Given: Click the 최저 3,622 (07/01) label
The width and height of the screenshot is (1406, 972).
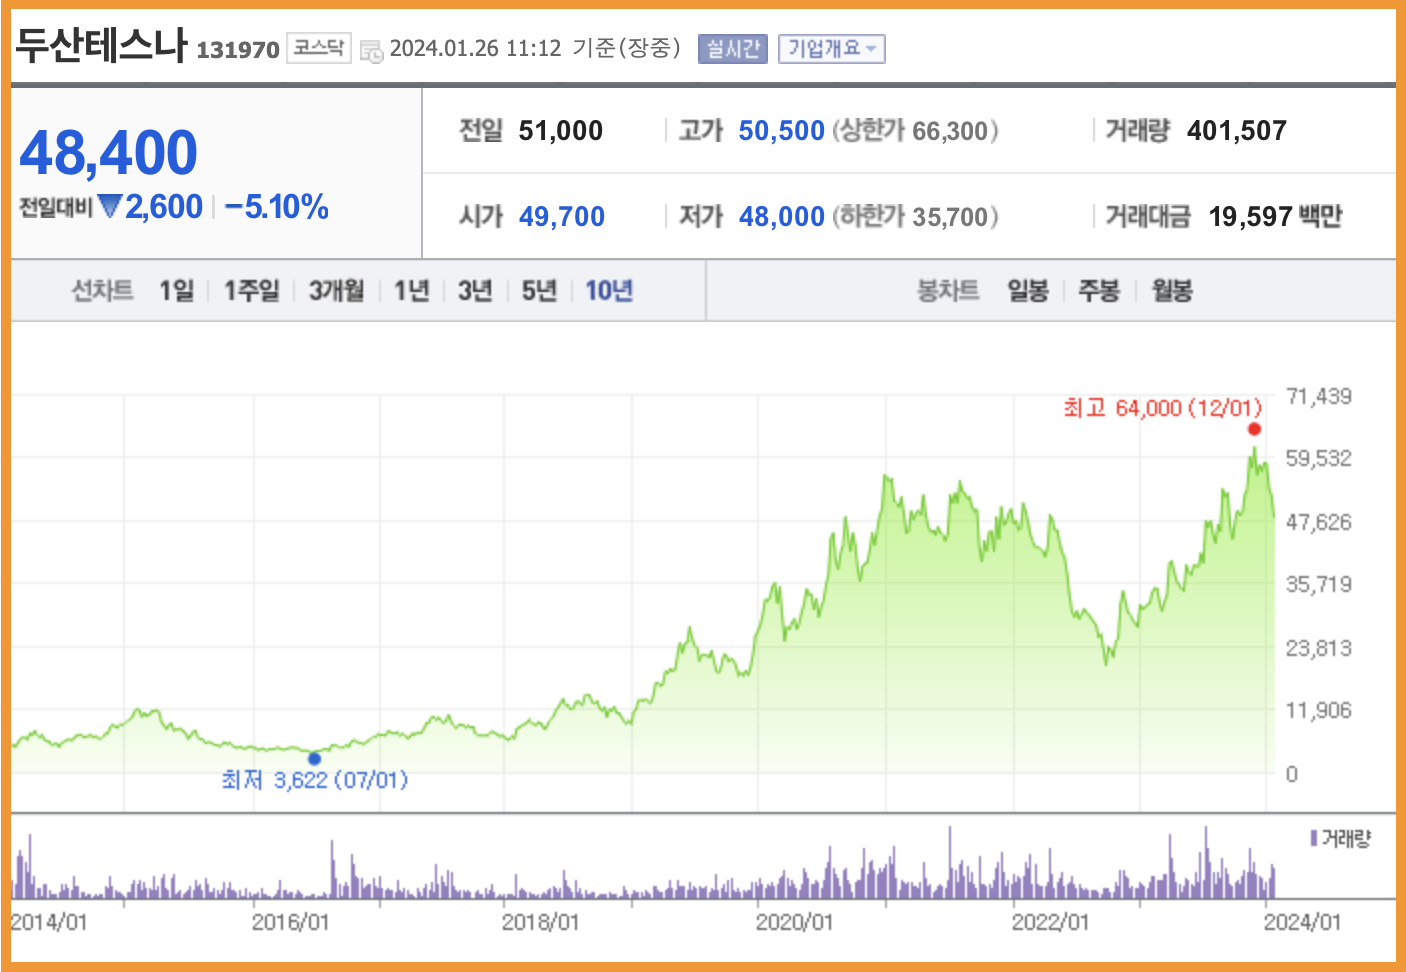Looking at the screenshot, I should coord(315,779).
